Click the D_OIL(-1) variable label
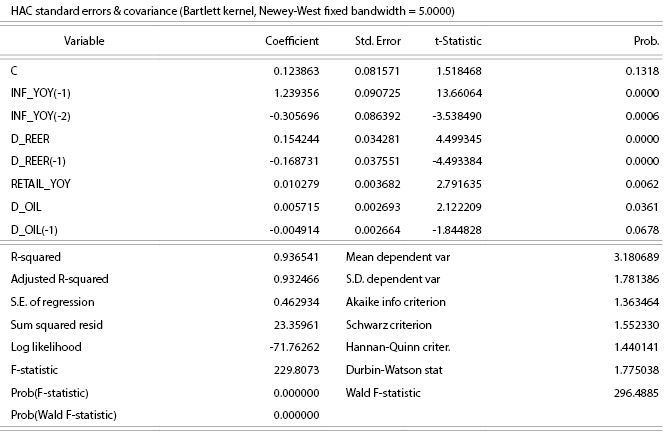Image resolution: width=668 pixels, height=432 pixels. click(x=34, y=230)
